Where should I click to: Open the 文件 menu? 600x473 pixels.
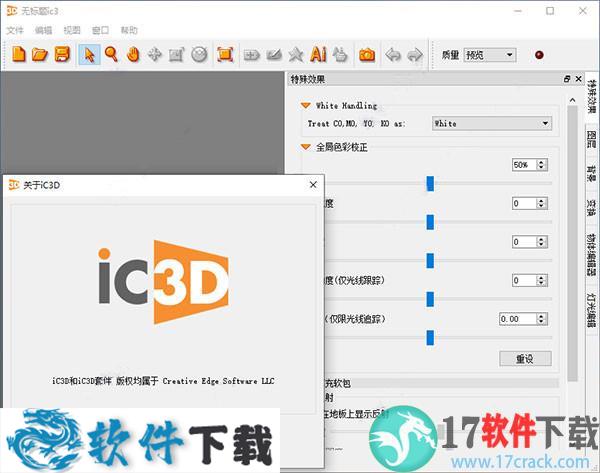[15, 30]
